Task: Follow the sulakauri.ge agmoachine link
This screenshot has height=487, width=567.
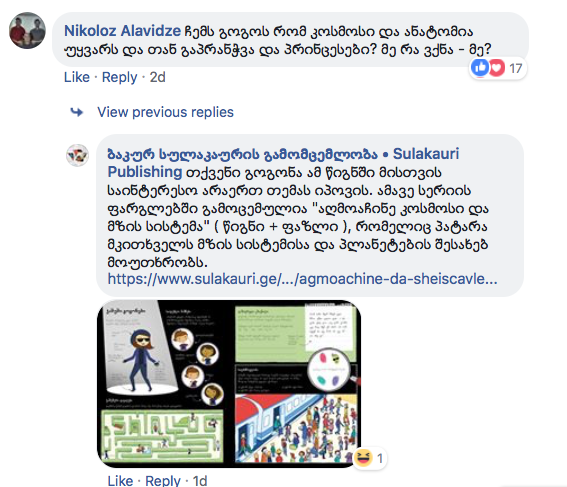Action: tap(302, 279)
